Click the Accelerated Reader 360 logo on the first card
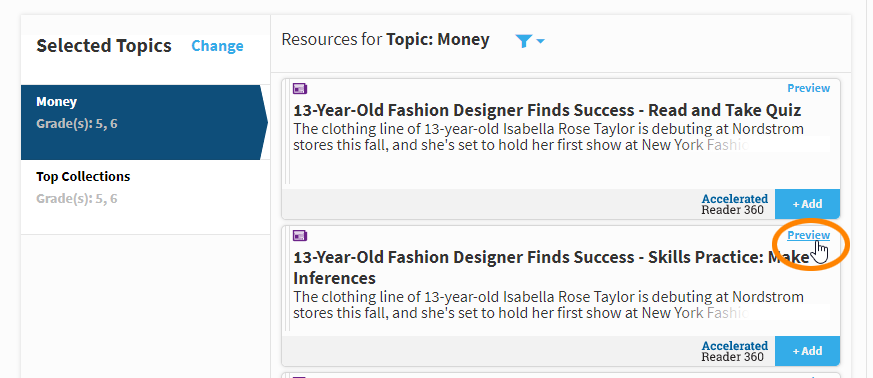Image resolution: width=873 pixels, height=378 pixels. click(734, 204)
